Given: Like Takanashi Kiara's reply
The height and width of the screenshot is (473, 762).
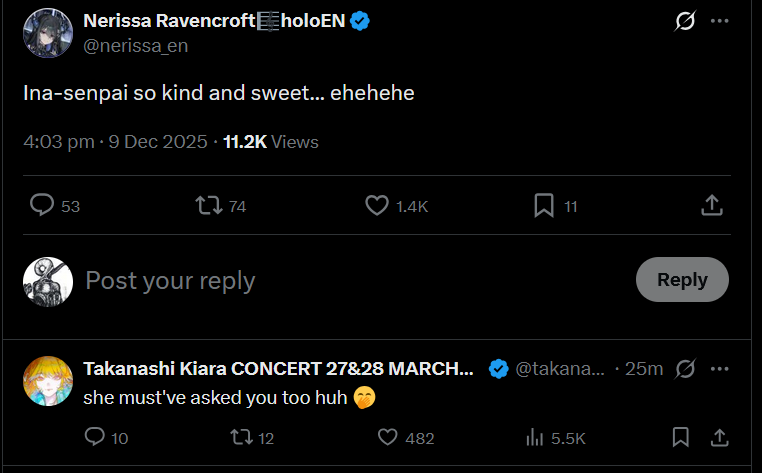Looking at the screenshot, I should point(388,437).
